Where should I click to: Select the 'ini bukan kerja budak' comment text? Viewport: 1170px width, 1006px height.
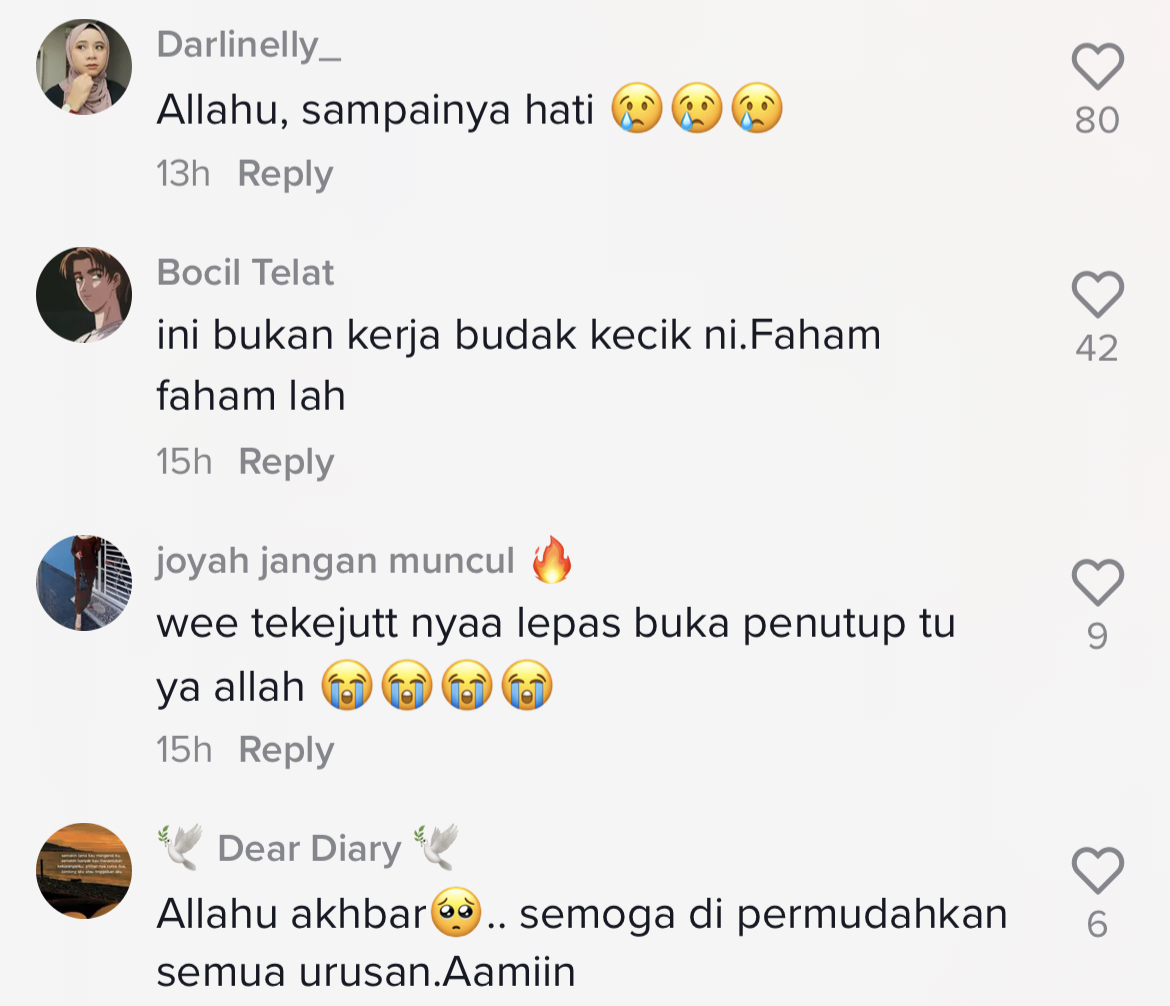click(x=519, y=365)
